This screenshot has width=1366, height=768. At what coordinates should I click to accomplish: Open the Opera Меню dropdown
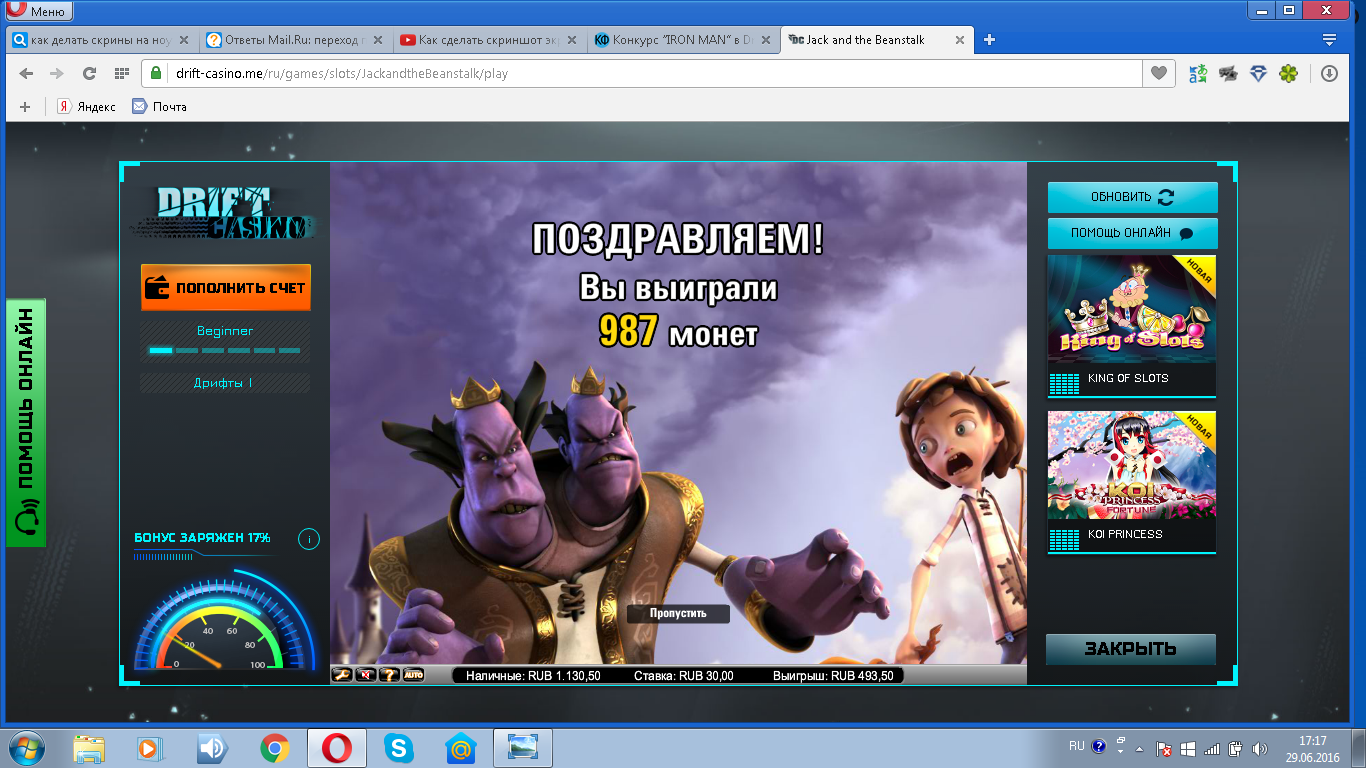pos(38,11)
